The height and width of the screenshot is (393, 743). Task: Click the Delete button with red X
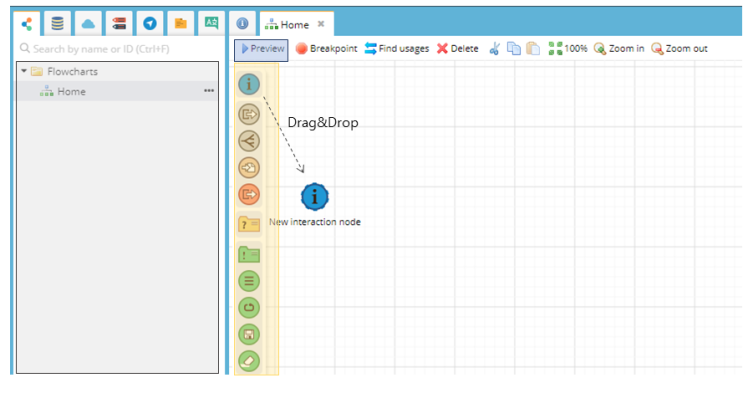(458, 49)
